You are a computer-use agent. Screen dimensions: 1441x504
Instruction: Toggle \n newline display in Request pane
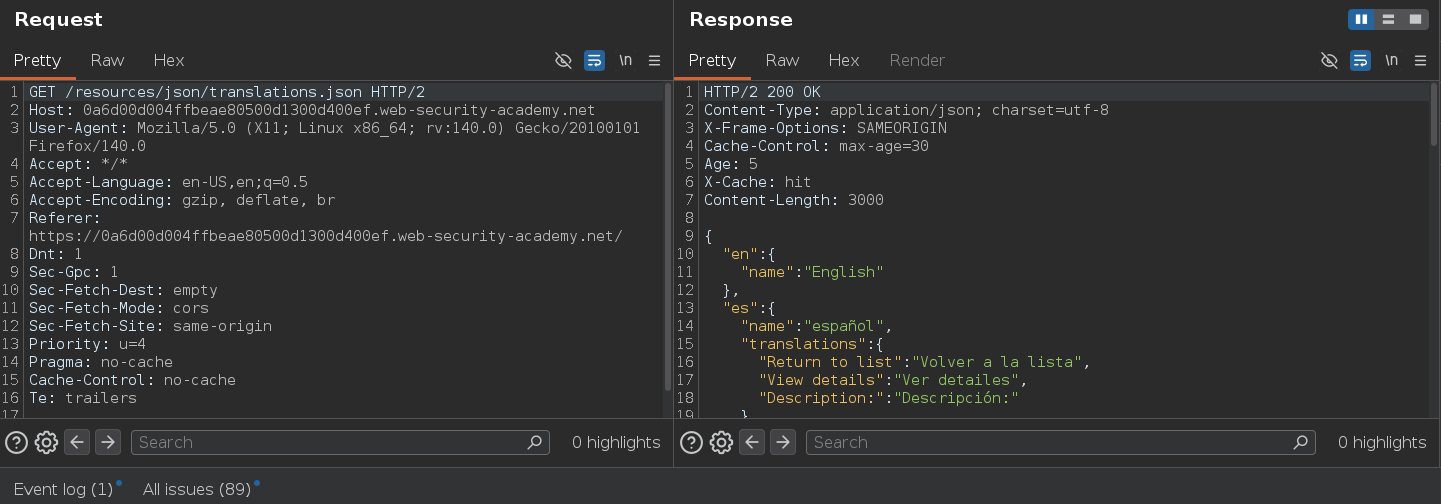[625, 61]
